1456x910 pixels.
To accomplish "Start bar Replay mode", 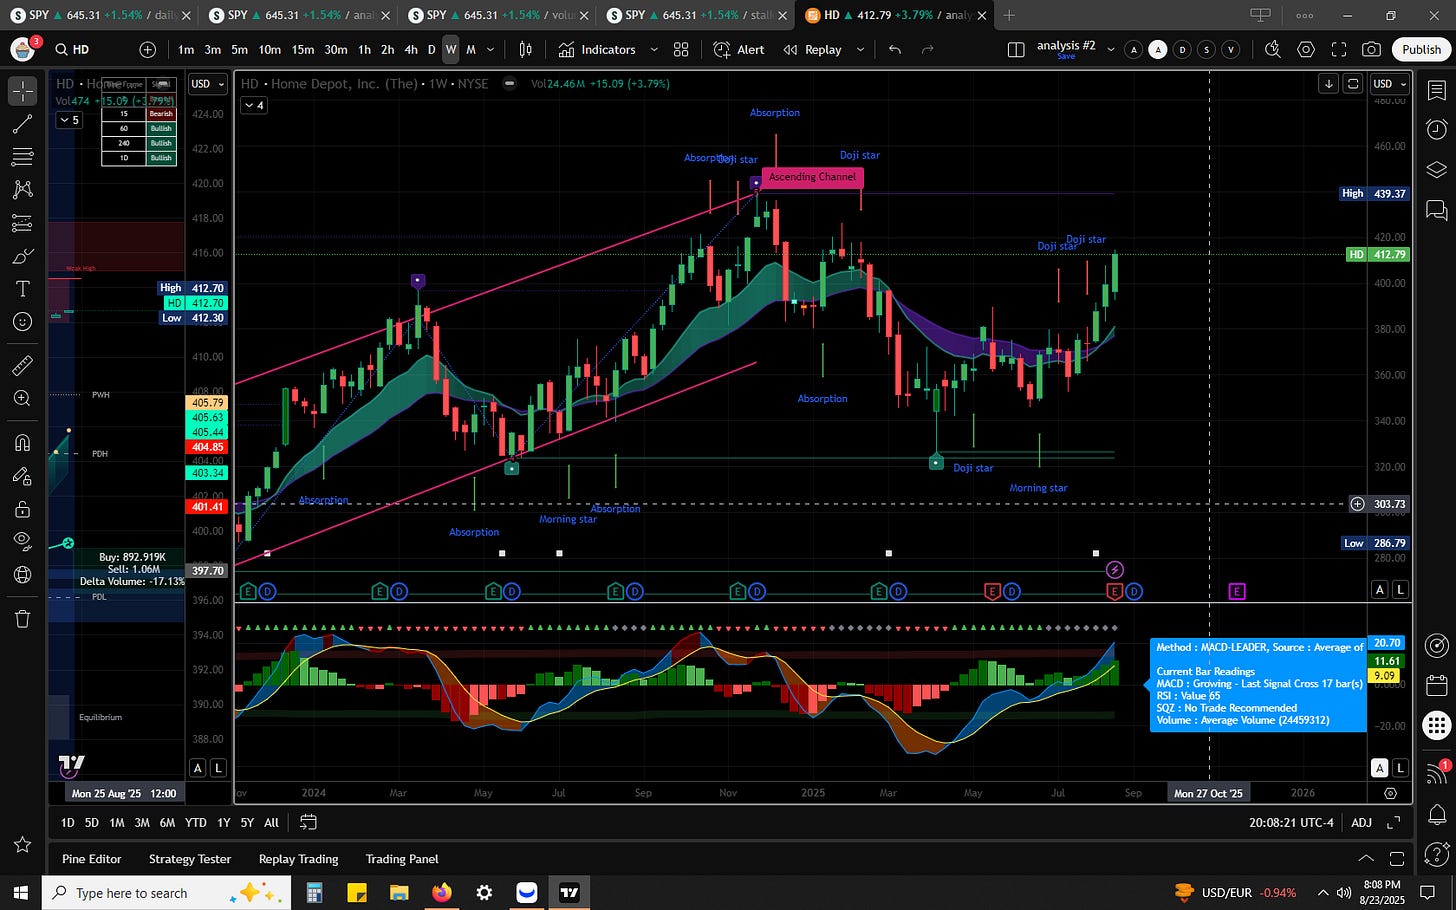I will pyautogui.click(x=812, y=49).
